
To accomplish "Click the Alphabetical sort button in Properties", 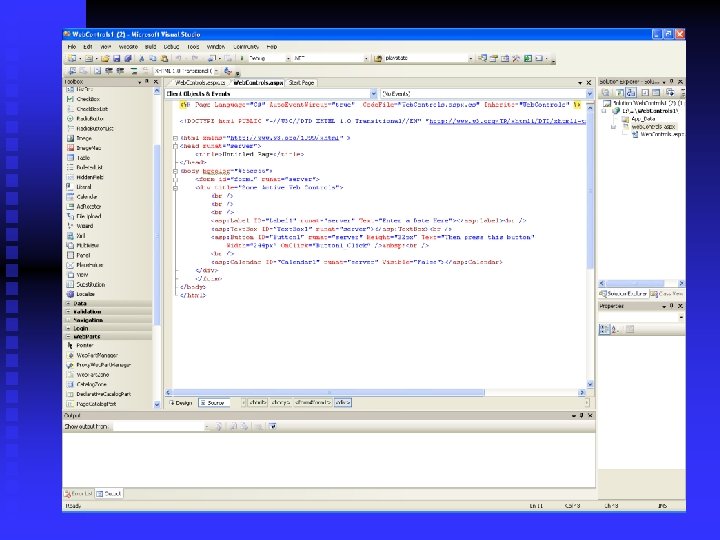I will (x=615, y=329).
